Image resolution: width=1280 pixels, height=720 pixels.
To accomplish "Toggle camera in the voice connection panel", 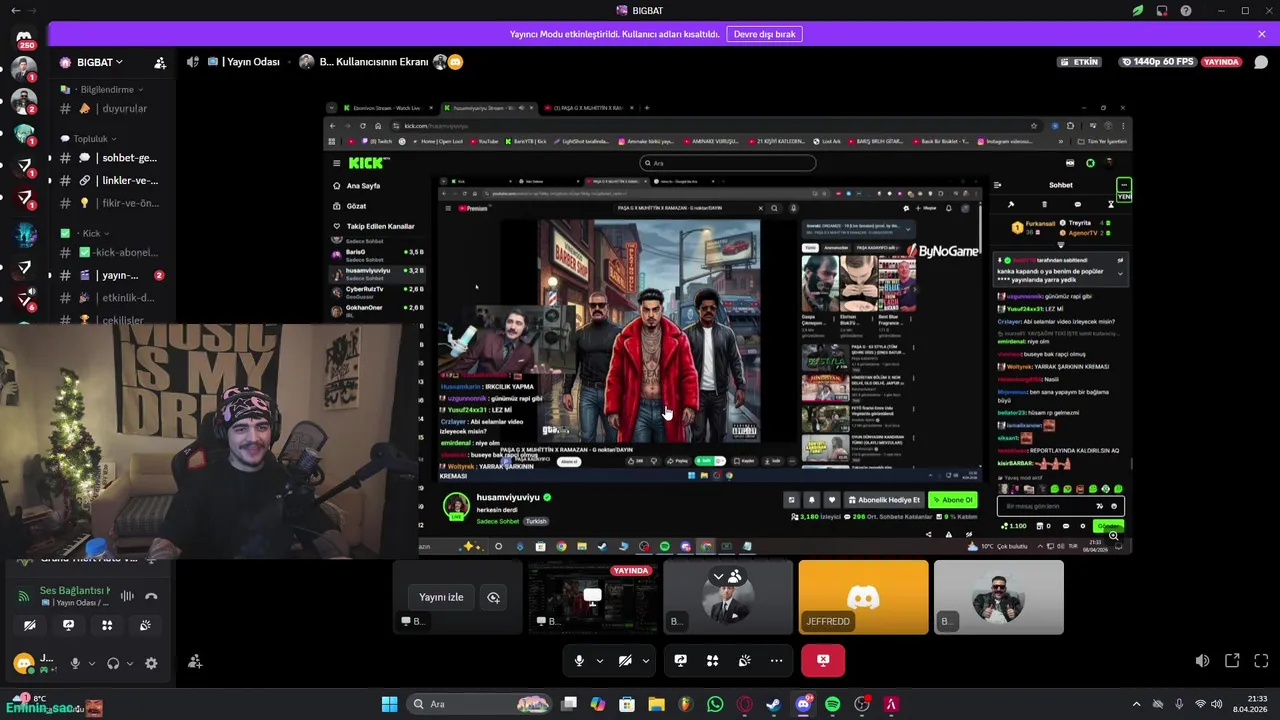I will (x=29, y=625).
